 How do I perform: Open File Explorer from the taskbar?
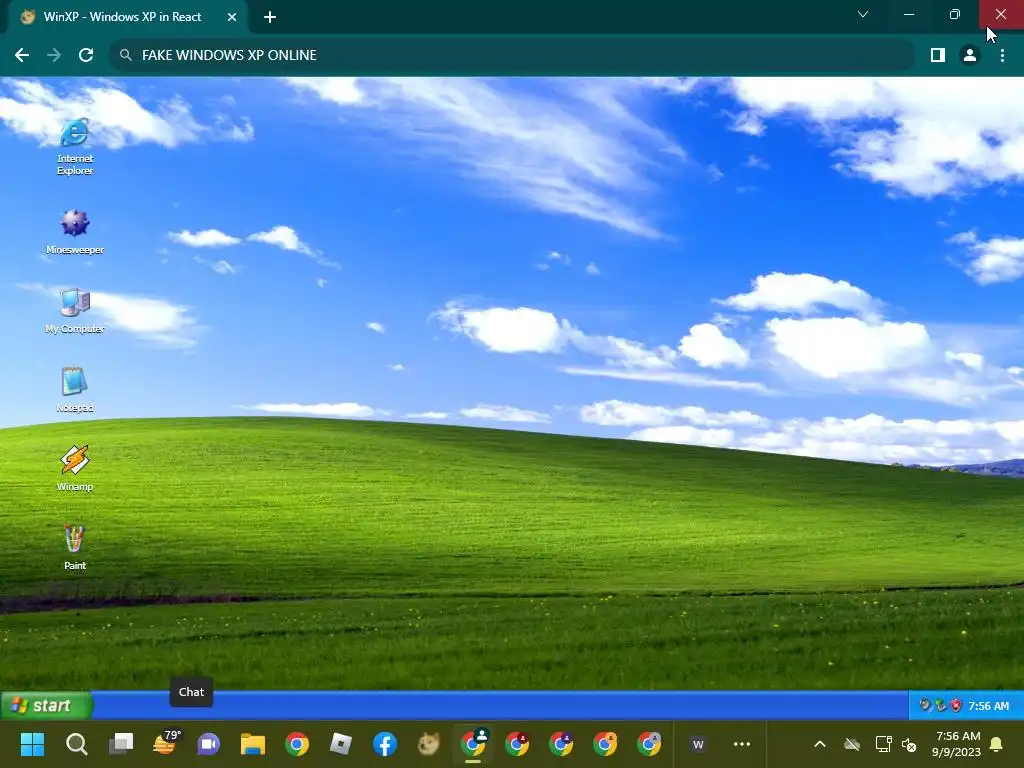click(x=253, y=744)
